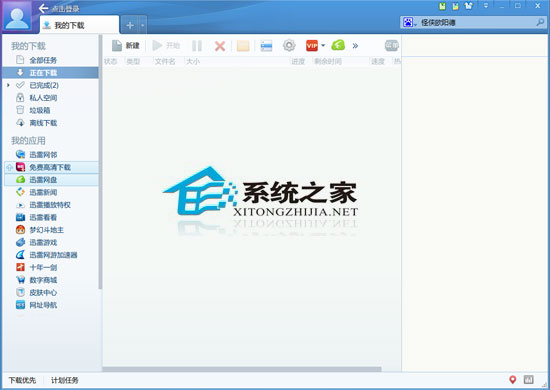Open 迅雷网游加速器 in the sidebar
Viewport: 550px width, 390px height.
click(x=53, y=255)
